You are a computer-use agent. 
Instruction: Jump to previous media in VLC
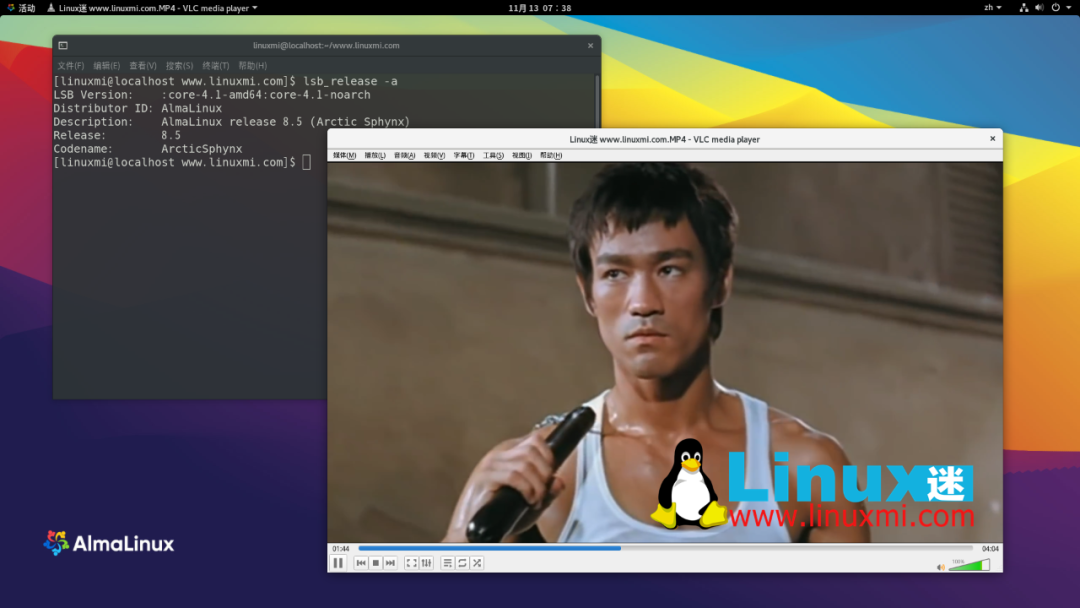tap(361, 563)
